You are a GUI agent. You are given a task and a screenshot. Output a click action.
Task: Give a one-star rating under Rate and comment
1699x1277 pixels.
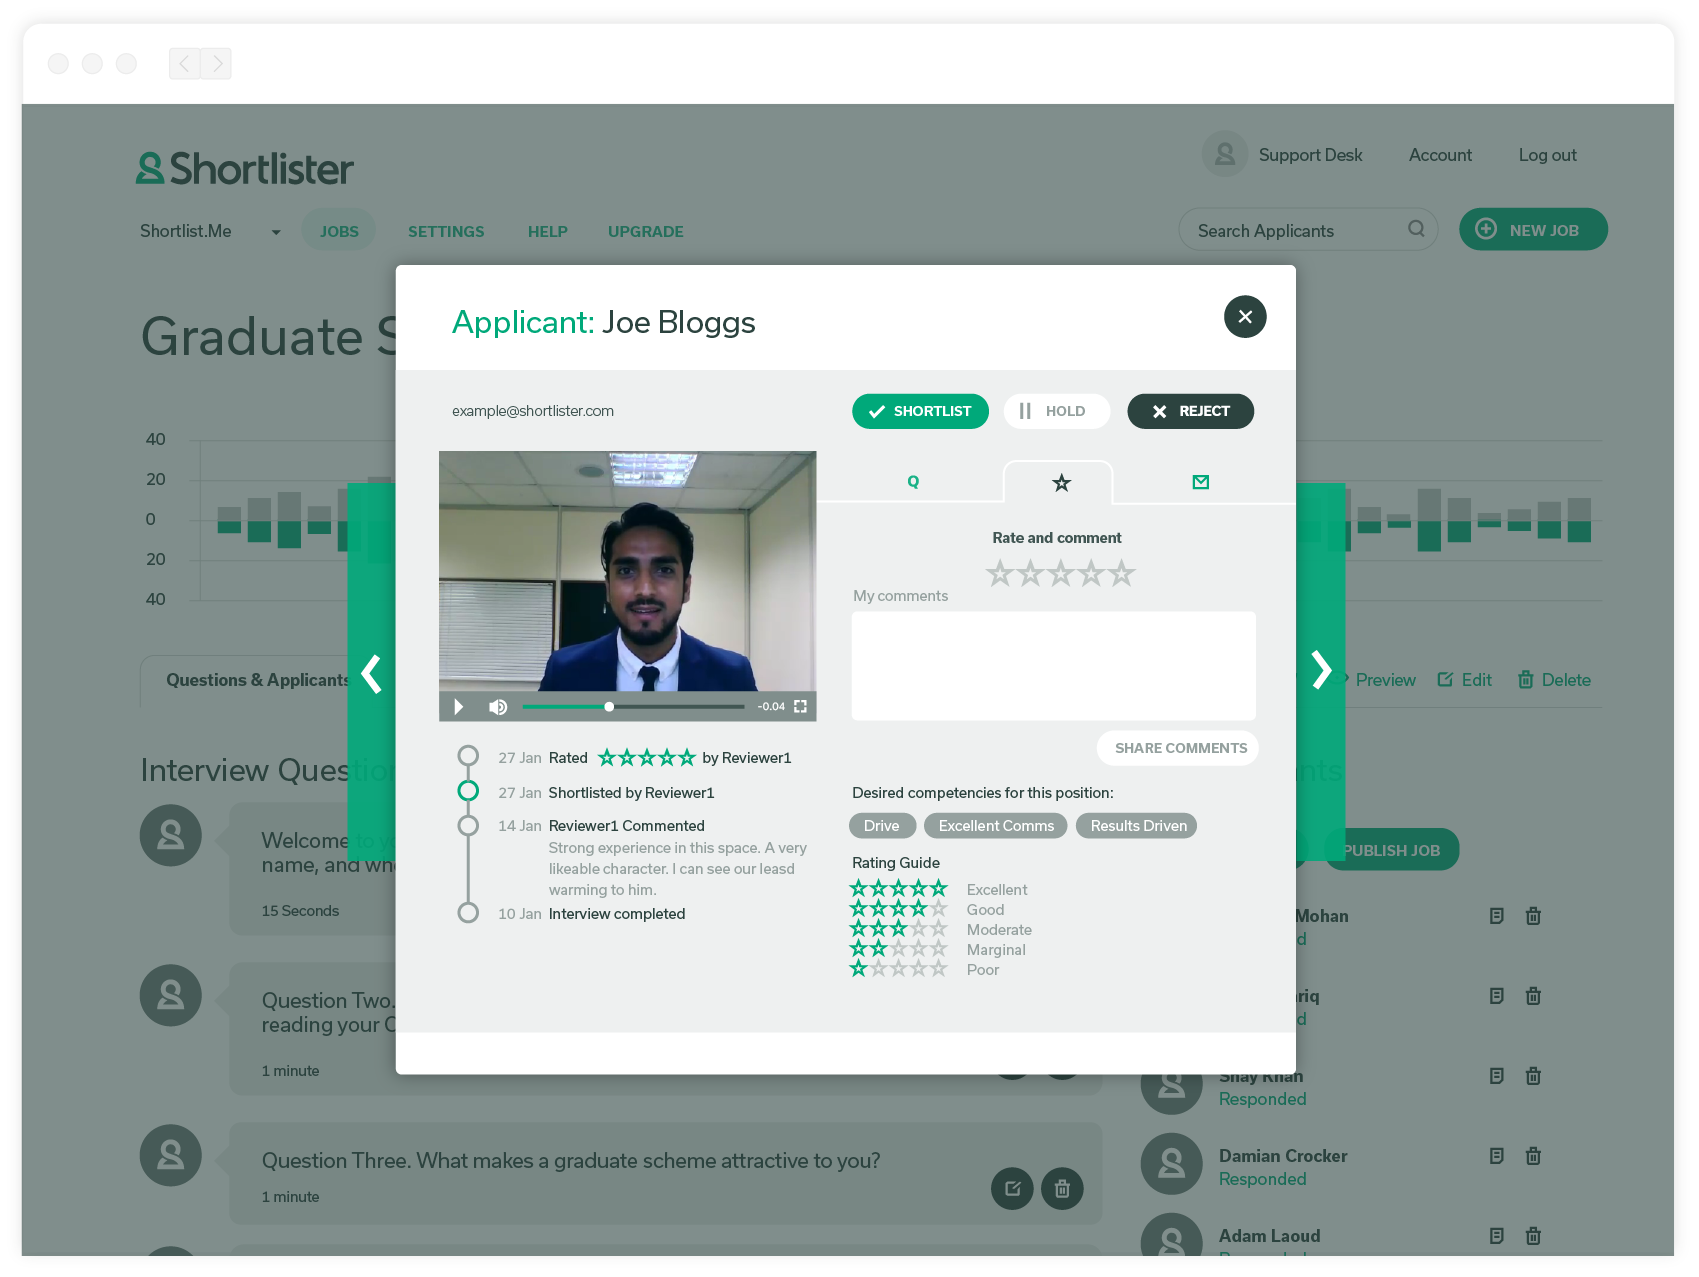coord(1000,574)
